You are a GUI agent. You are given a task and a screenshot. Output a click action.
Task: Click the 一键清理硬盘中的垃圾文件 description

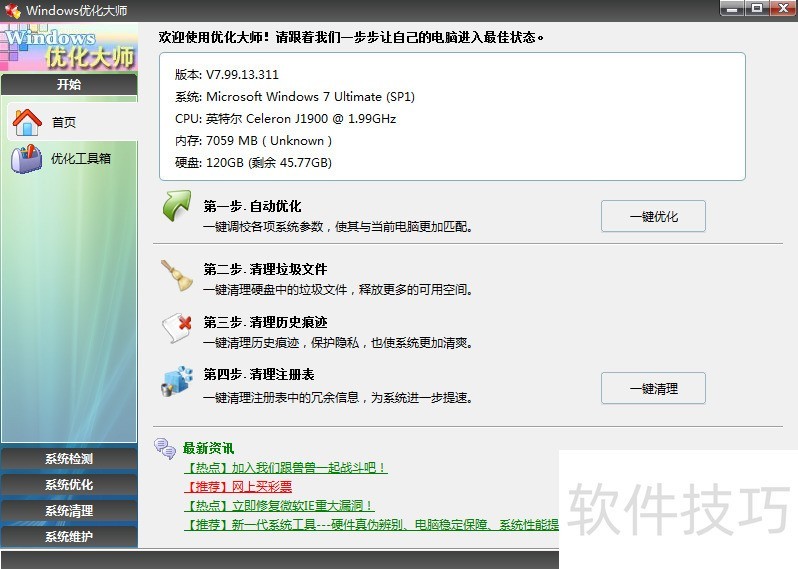[338, 290]
